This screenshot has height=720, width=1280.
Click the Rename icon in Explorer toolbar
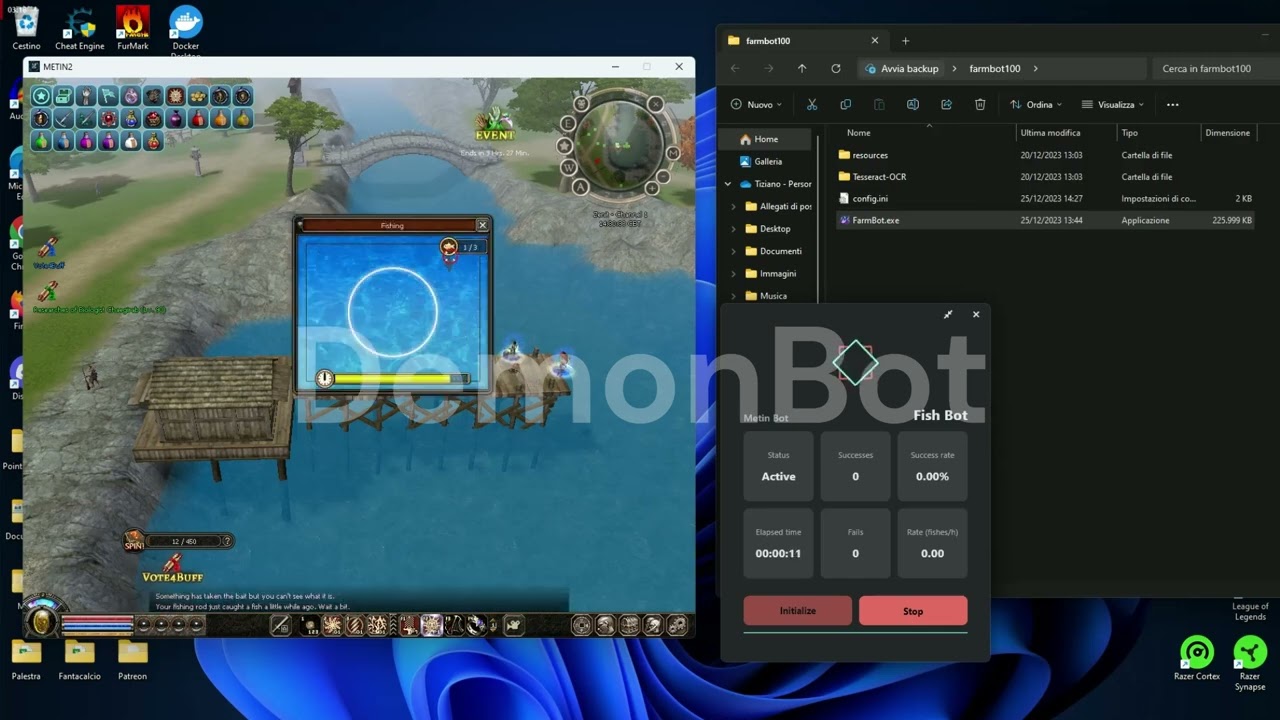point(913,104)
